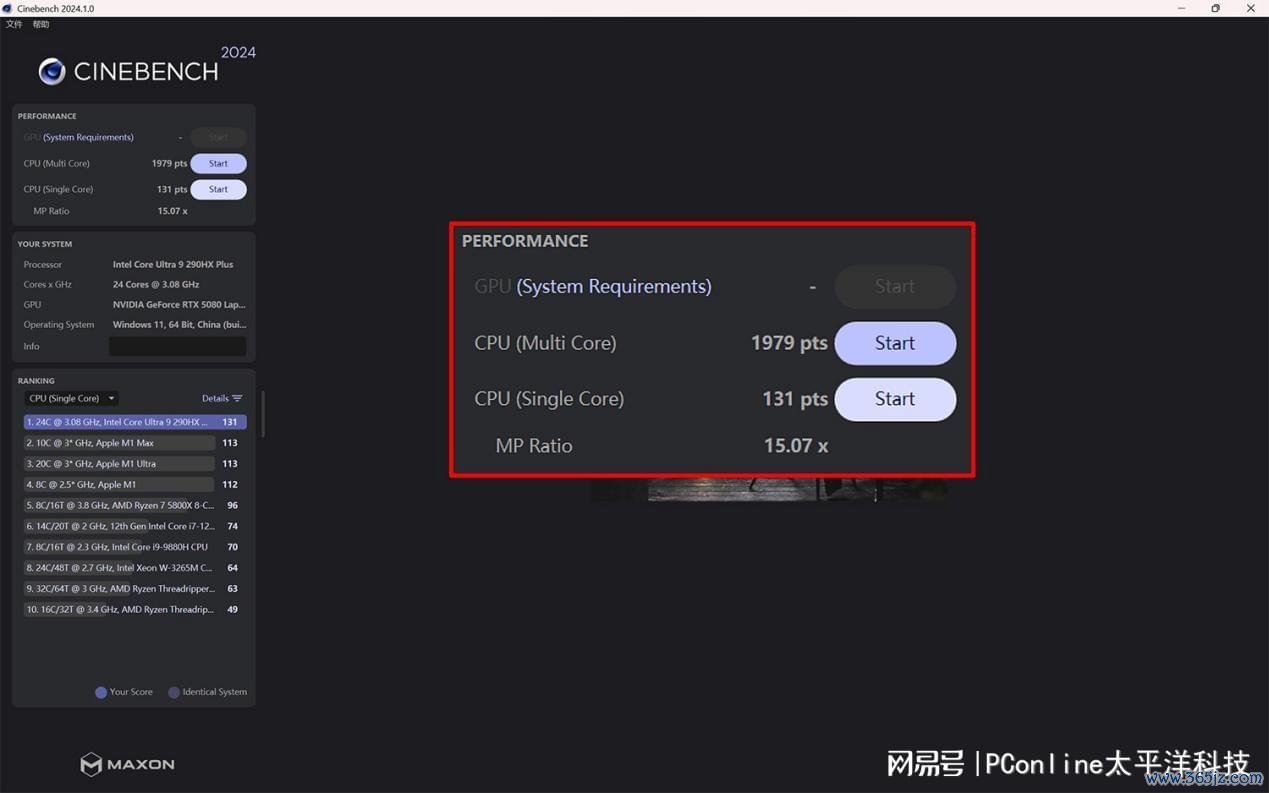Toggle the ranking Details view
Image resolution: width=1269 pixels, height=793 pixels.
pos(215,398)
